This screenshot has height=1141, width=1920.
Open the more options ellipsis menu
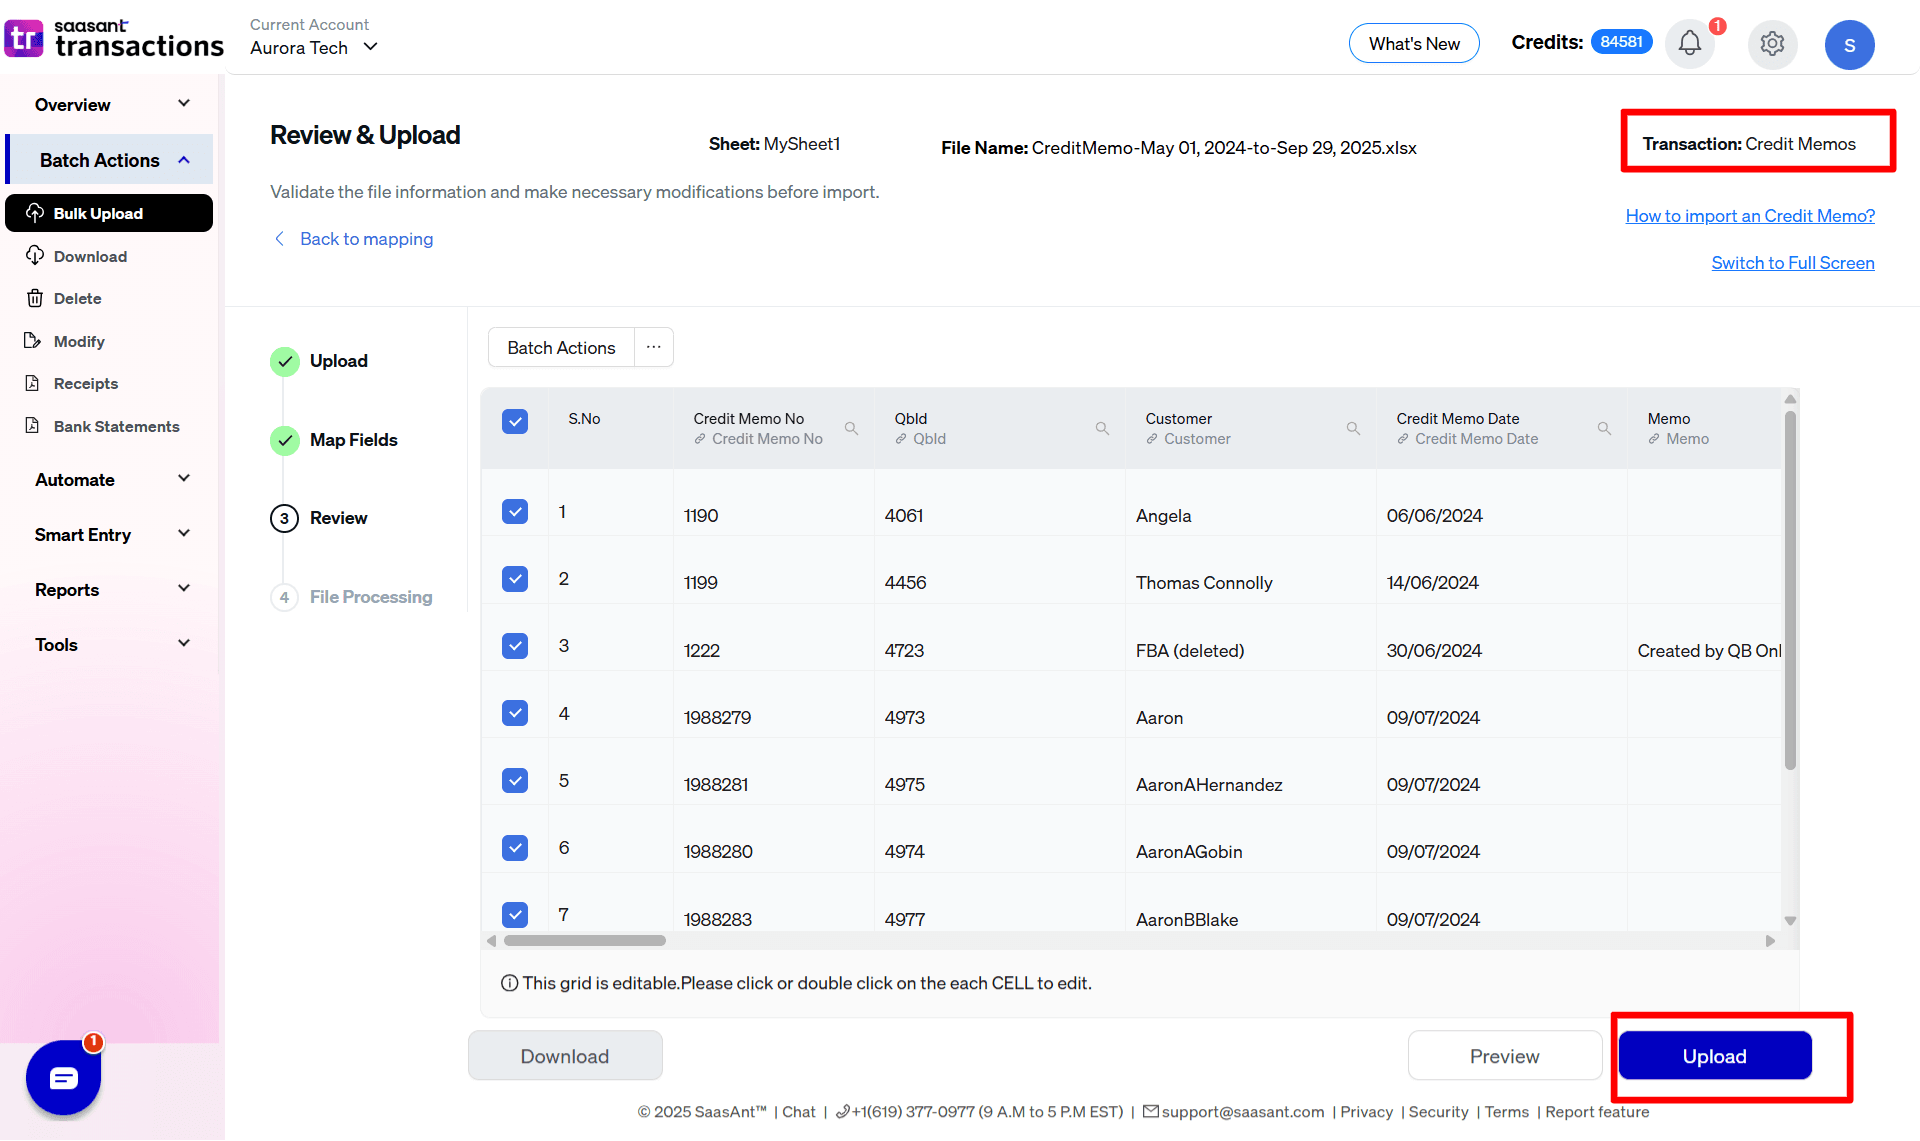coord(653,346)
